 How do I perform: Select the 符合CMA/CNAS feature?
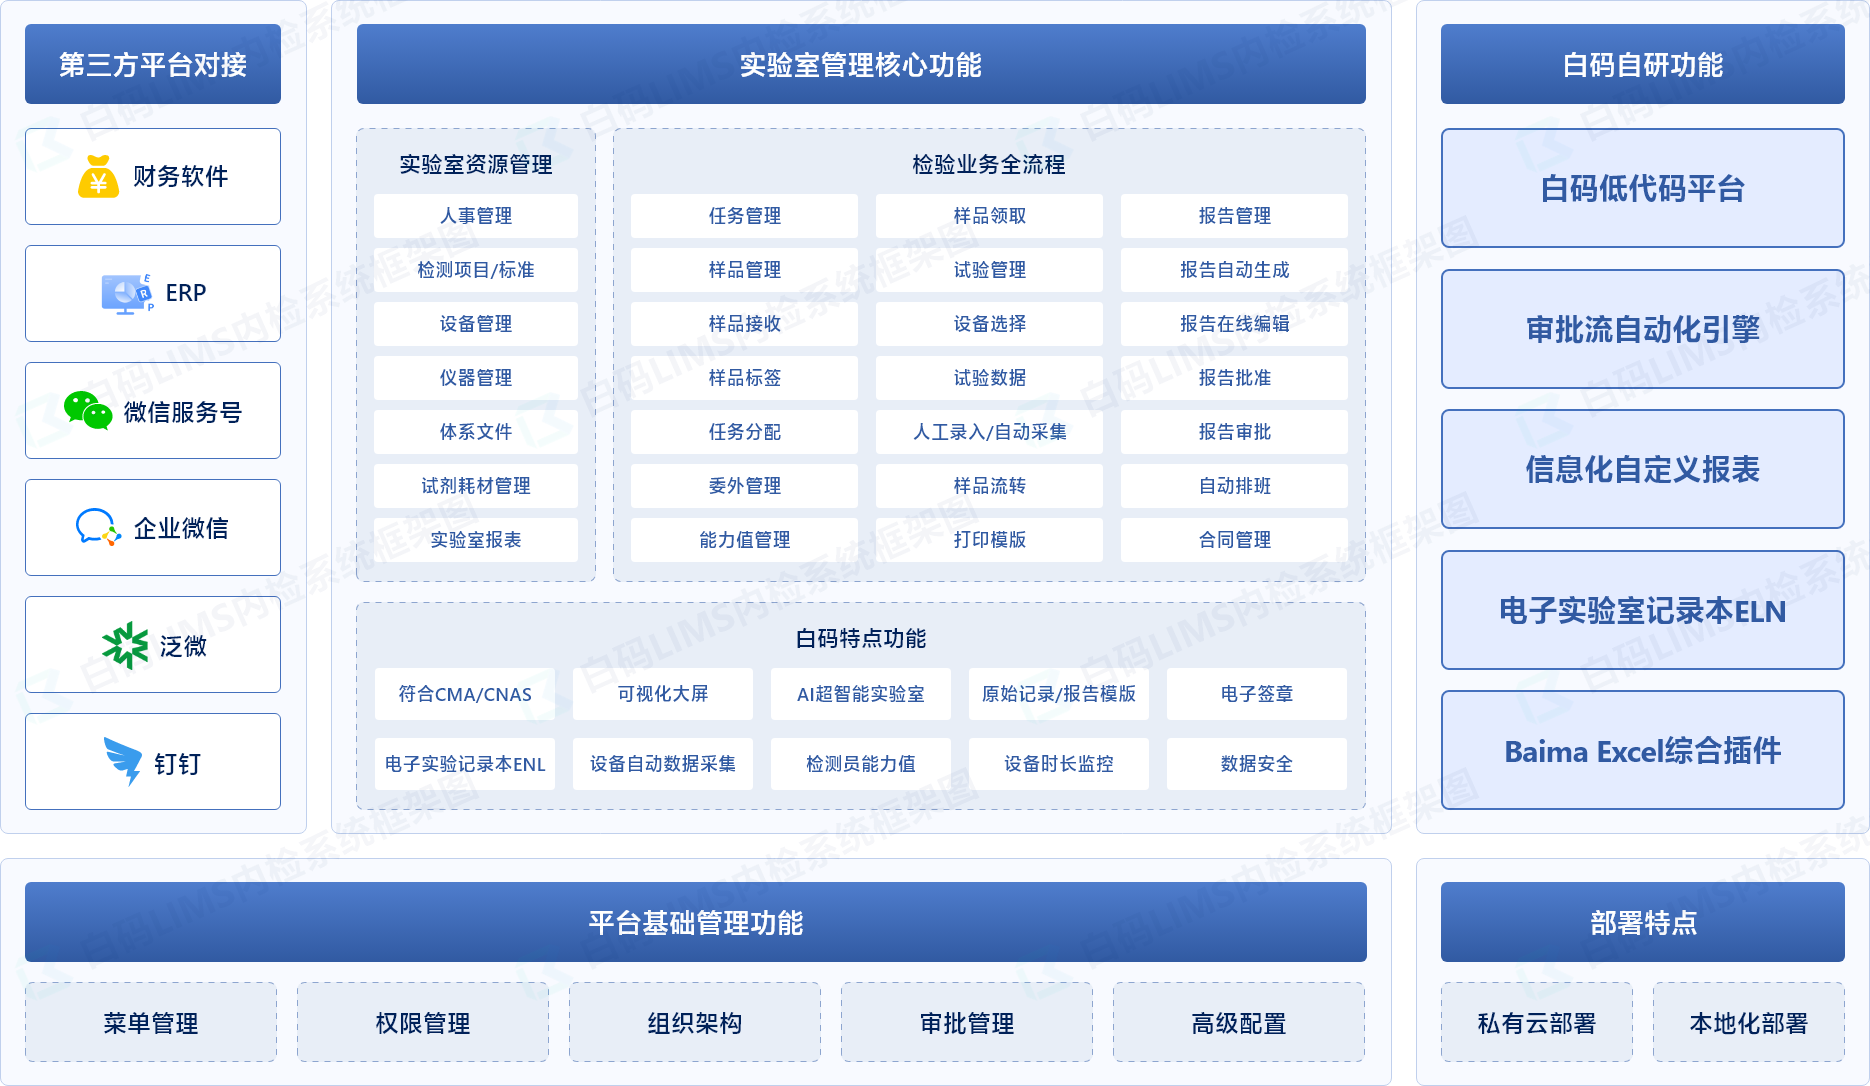click(x=465, y=694)
